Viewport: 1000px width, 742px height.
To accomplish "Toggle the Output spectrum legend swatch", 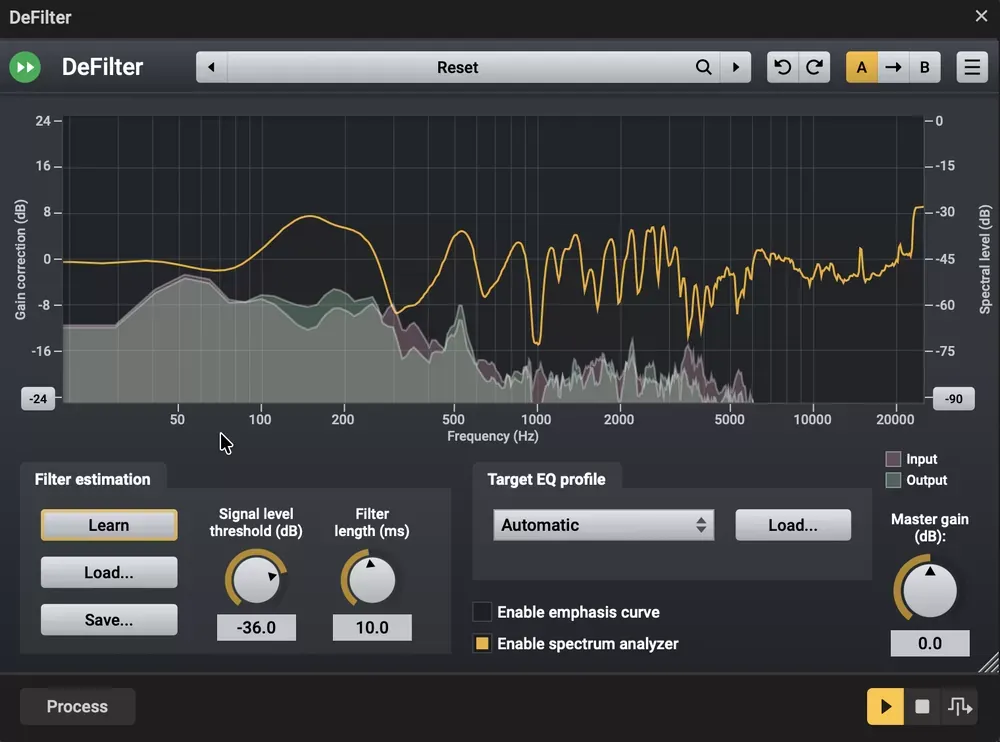I will click(893, 480).
